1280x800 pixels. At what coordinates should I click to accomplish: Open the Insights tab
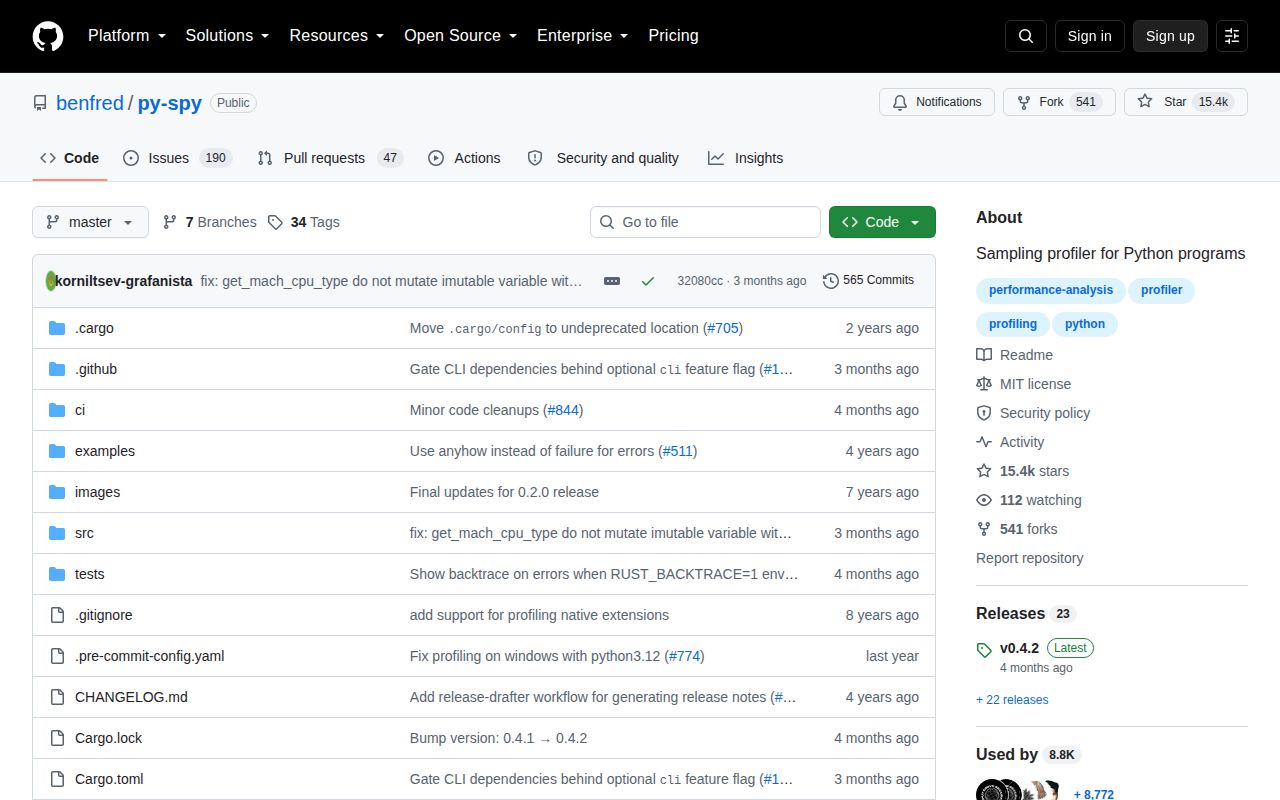745,158
